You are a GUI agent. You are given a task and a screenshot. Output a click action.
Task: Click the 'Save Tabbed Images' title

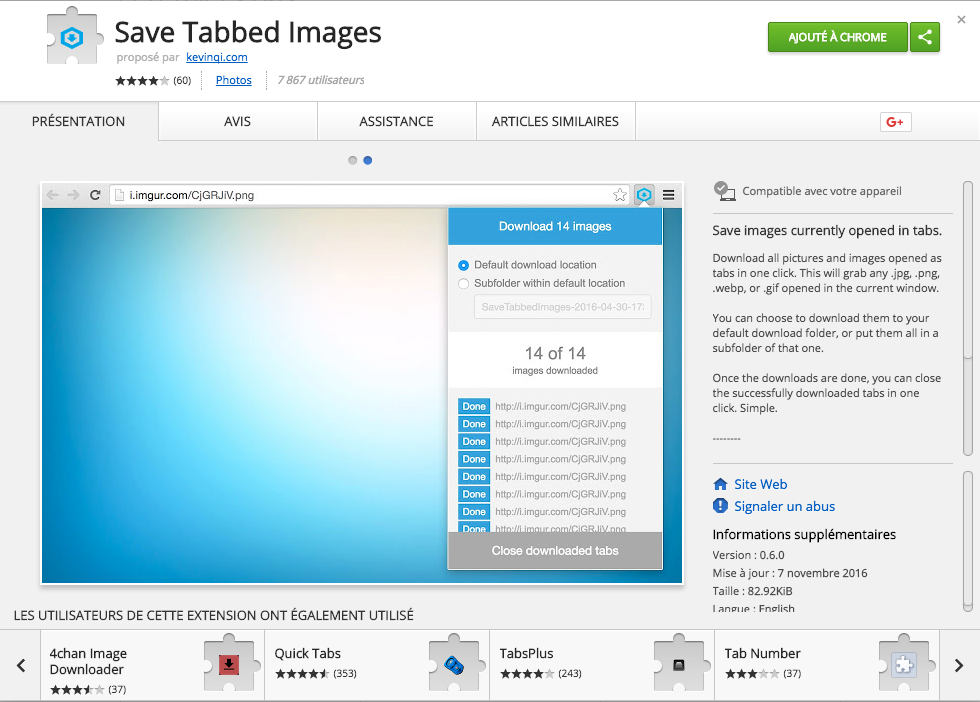pyautogui.click(x=248, y=33)
